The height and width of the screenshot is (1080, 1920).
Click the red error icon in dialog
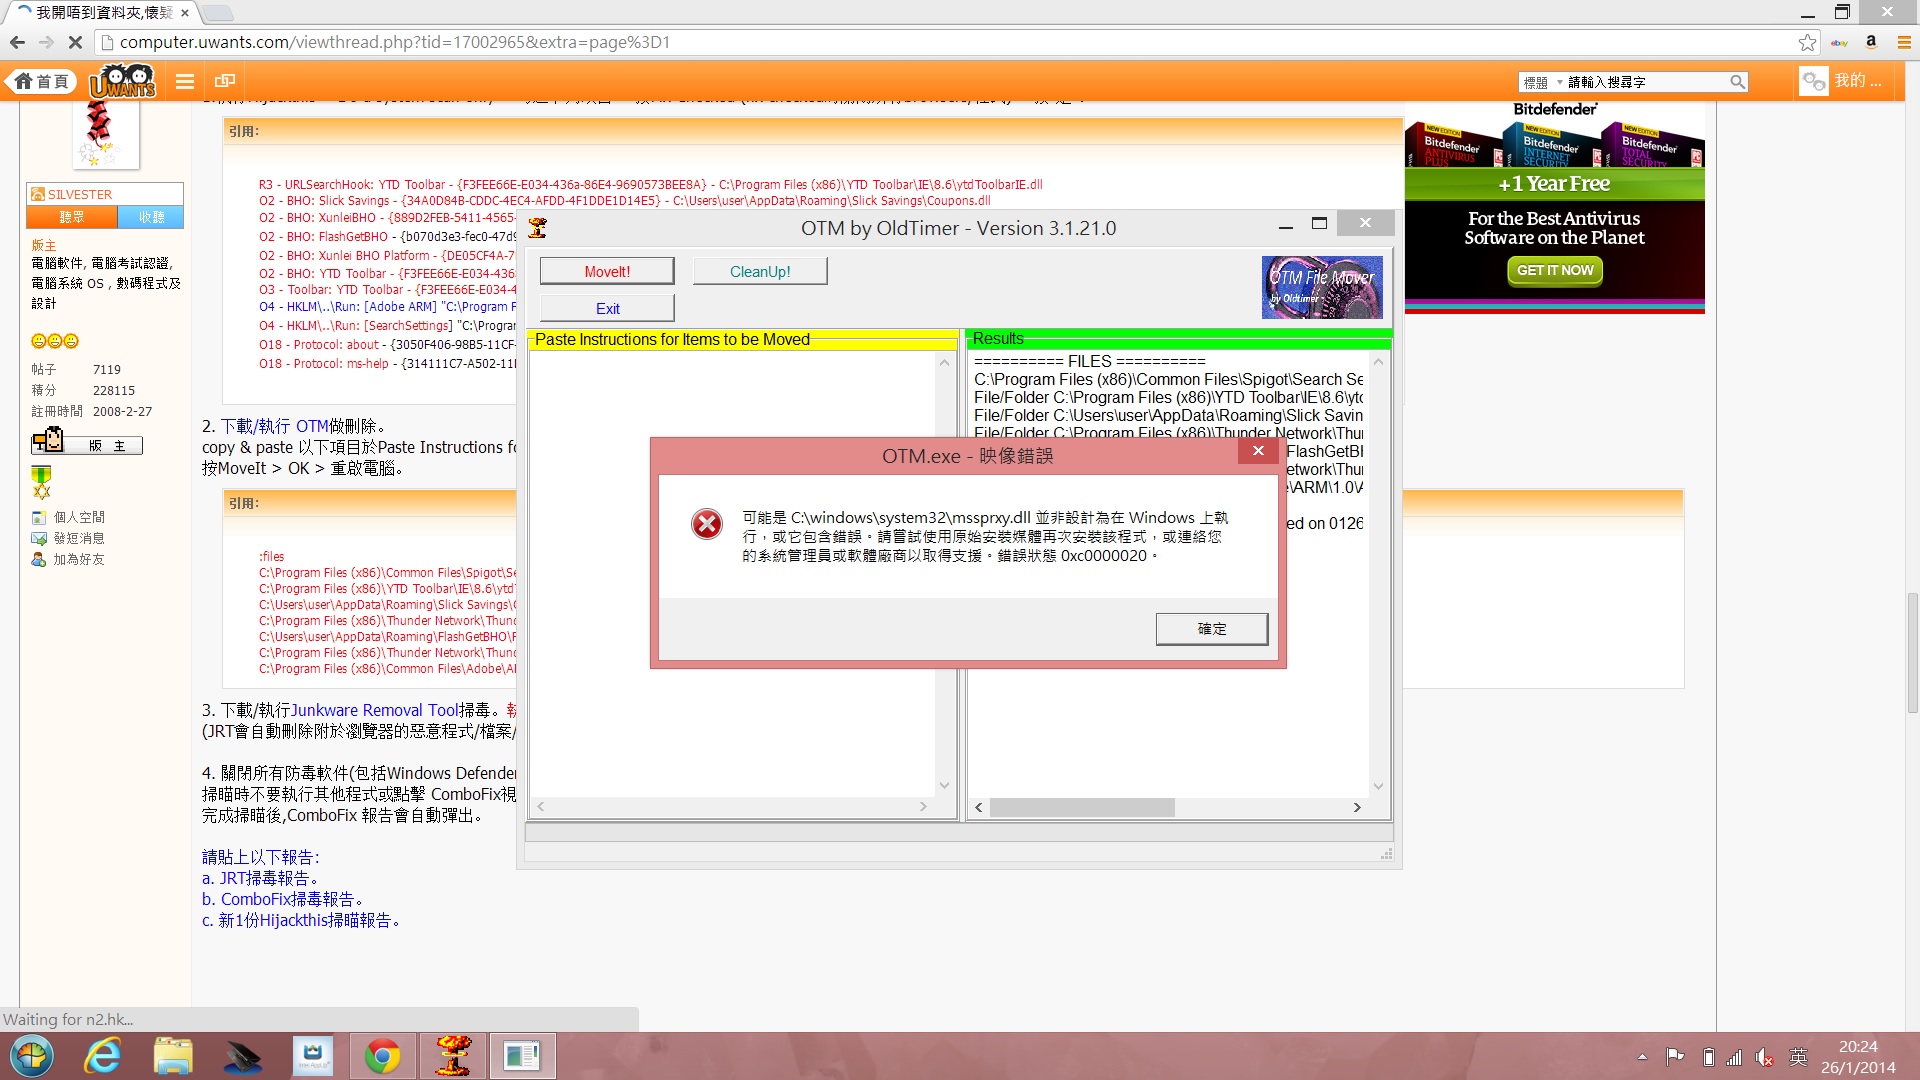(707, 524)
